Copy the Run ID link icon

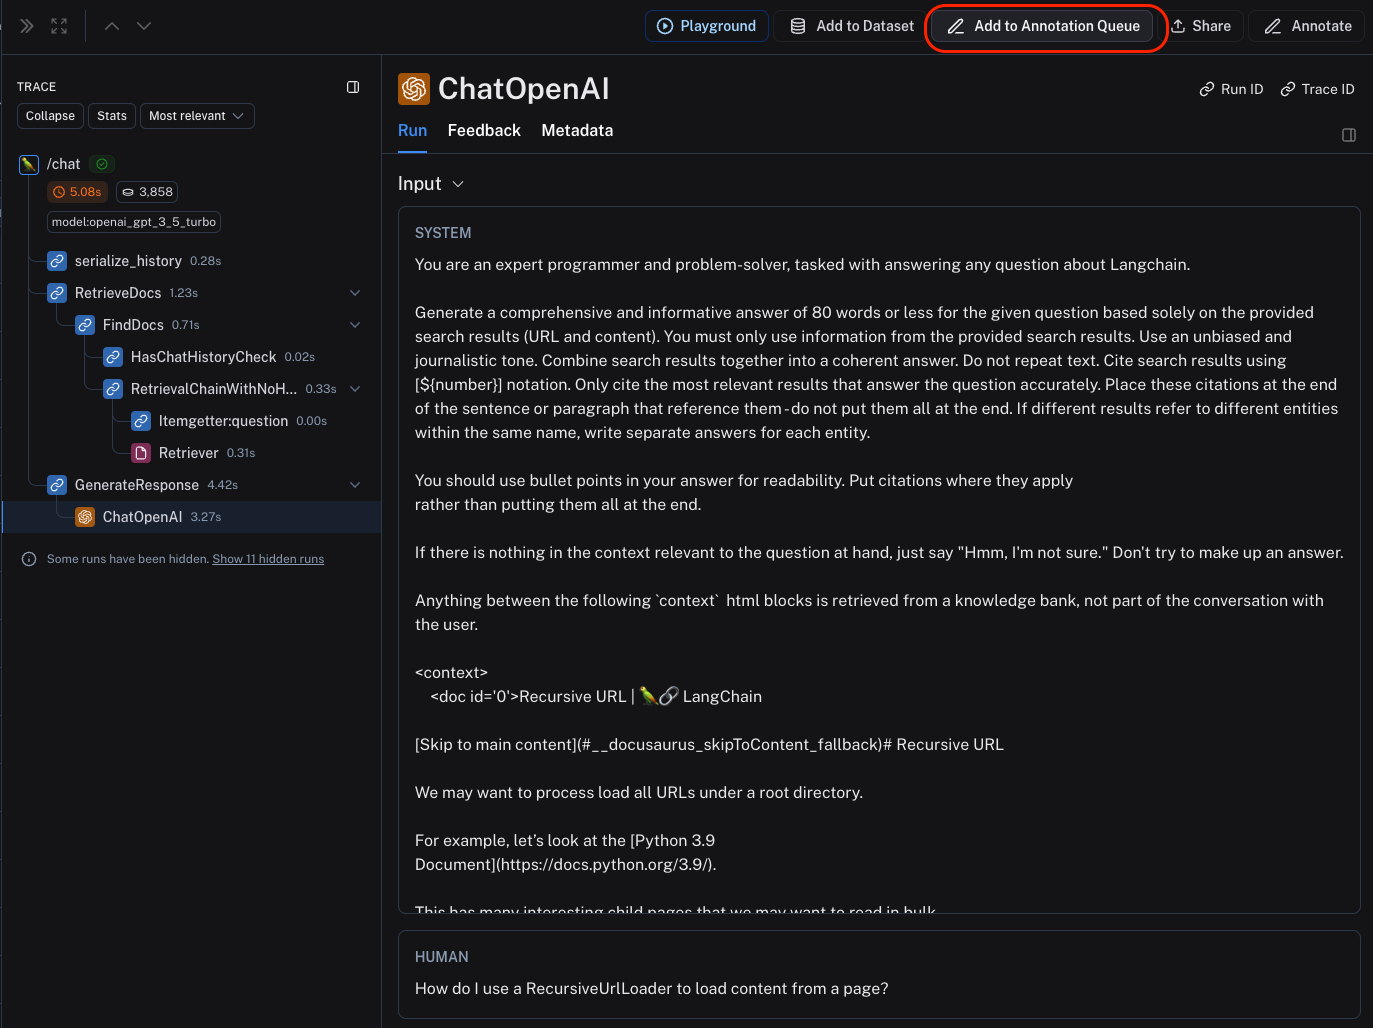(1207, 89)
